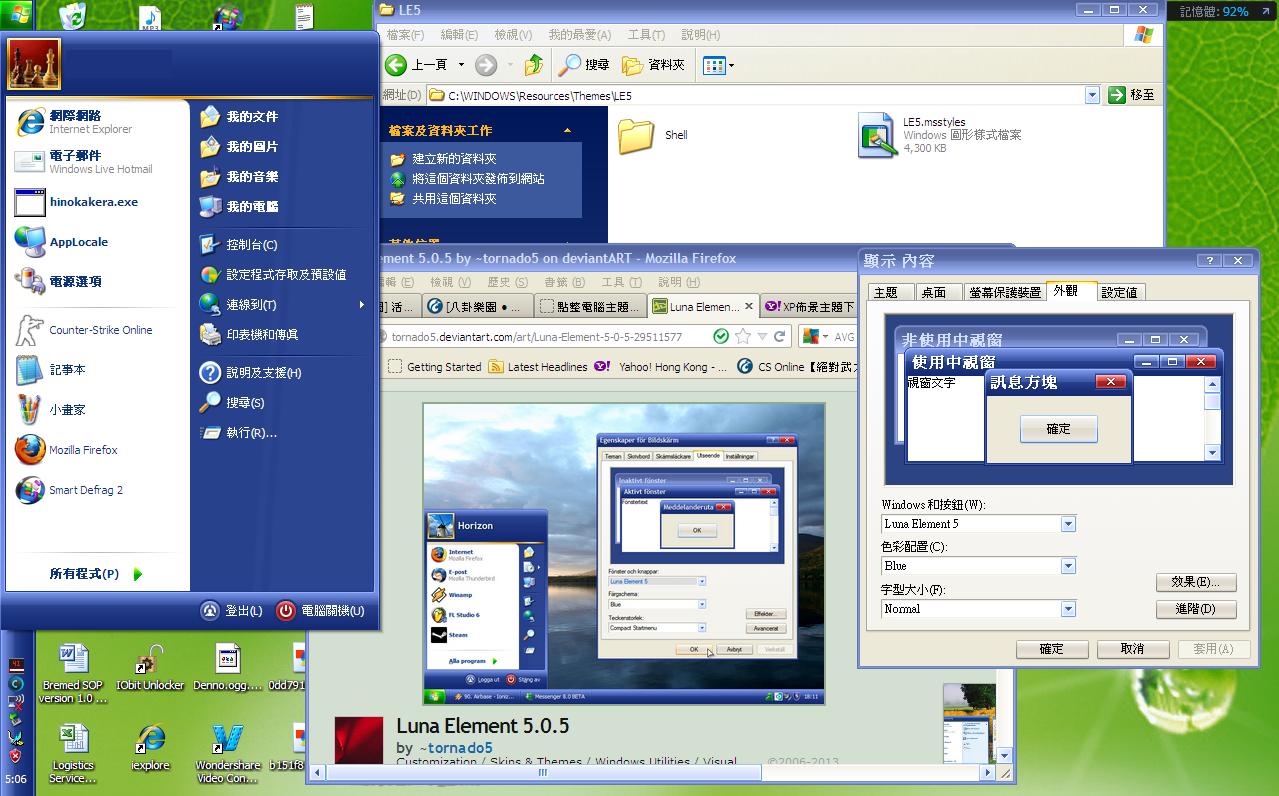Collapse 檔案及資料夾工作 panel

pyautogui.click(x=567, y=131)
